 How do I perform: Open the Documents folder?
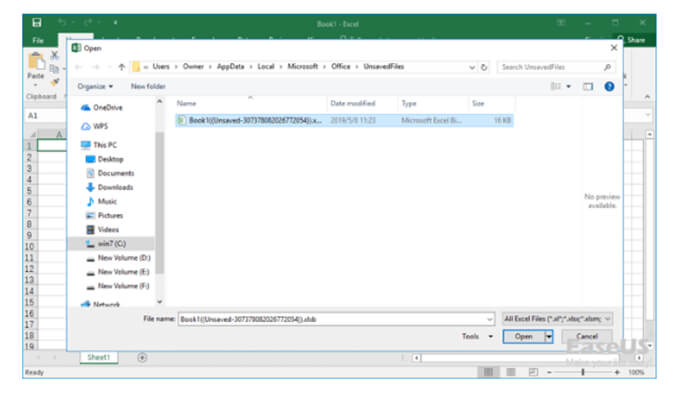pos(110,173)
